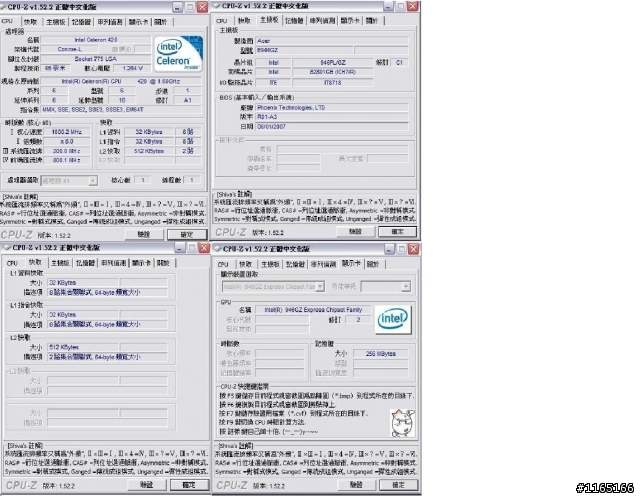
Task: Click the Socket 775 LGA package value
Action: (96, 59)
